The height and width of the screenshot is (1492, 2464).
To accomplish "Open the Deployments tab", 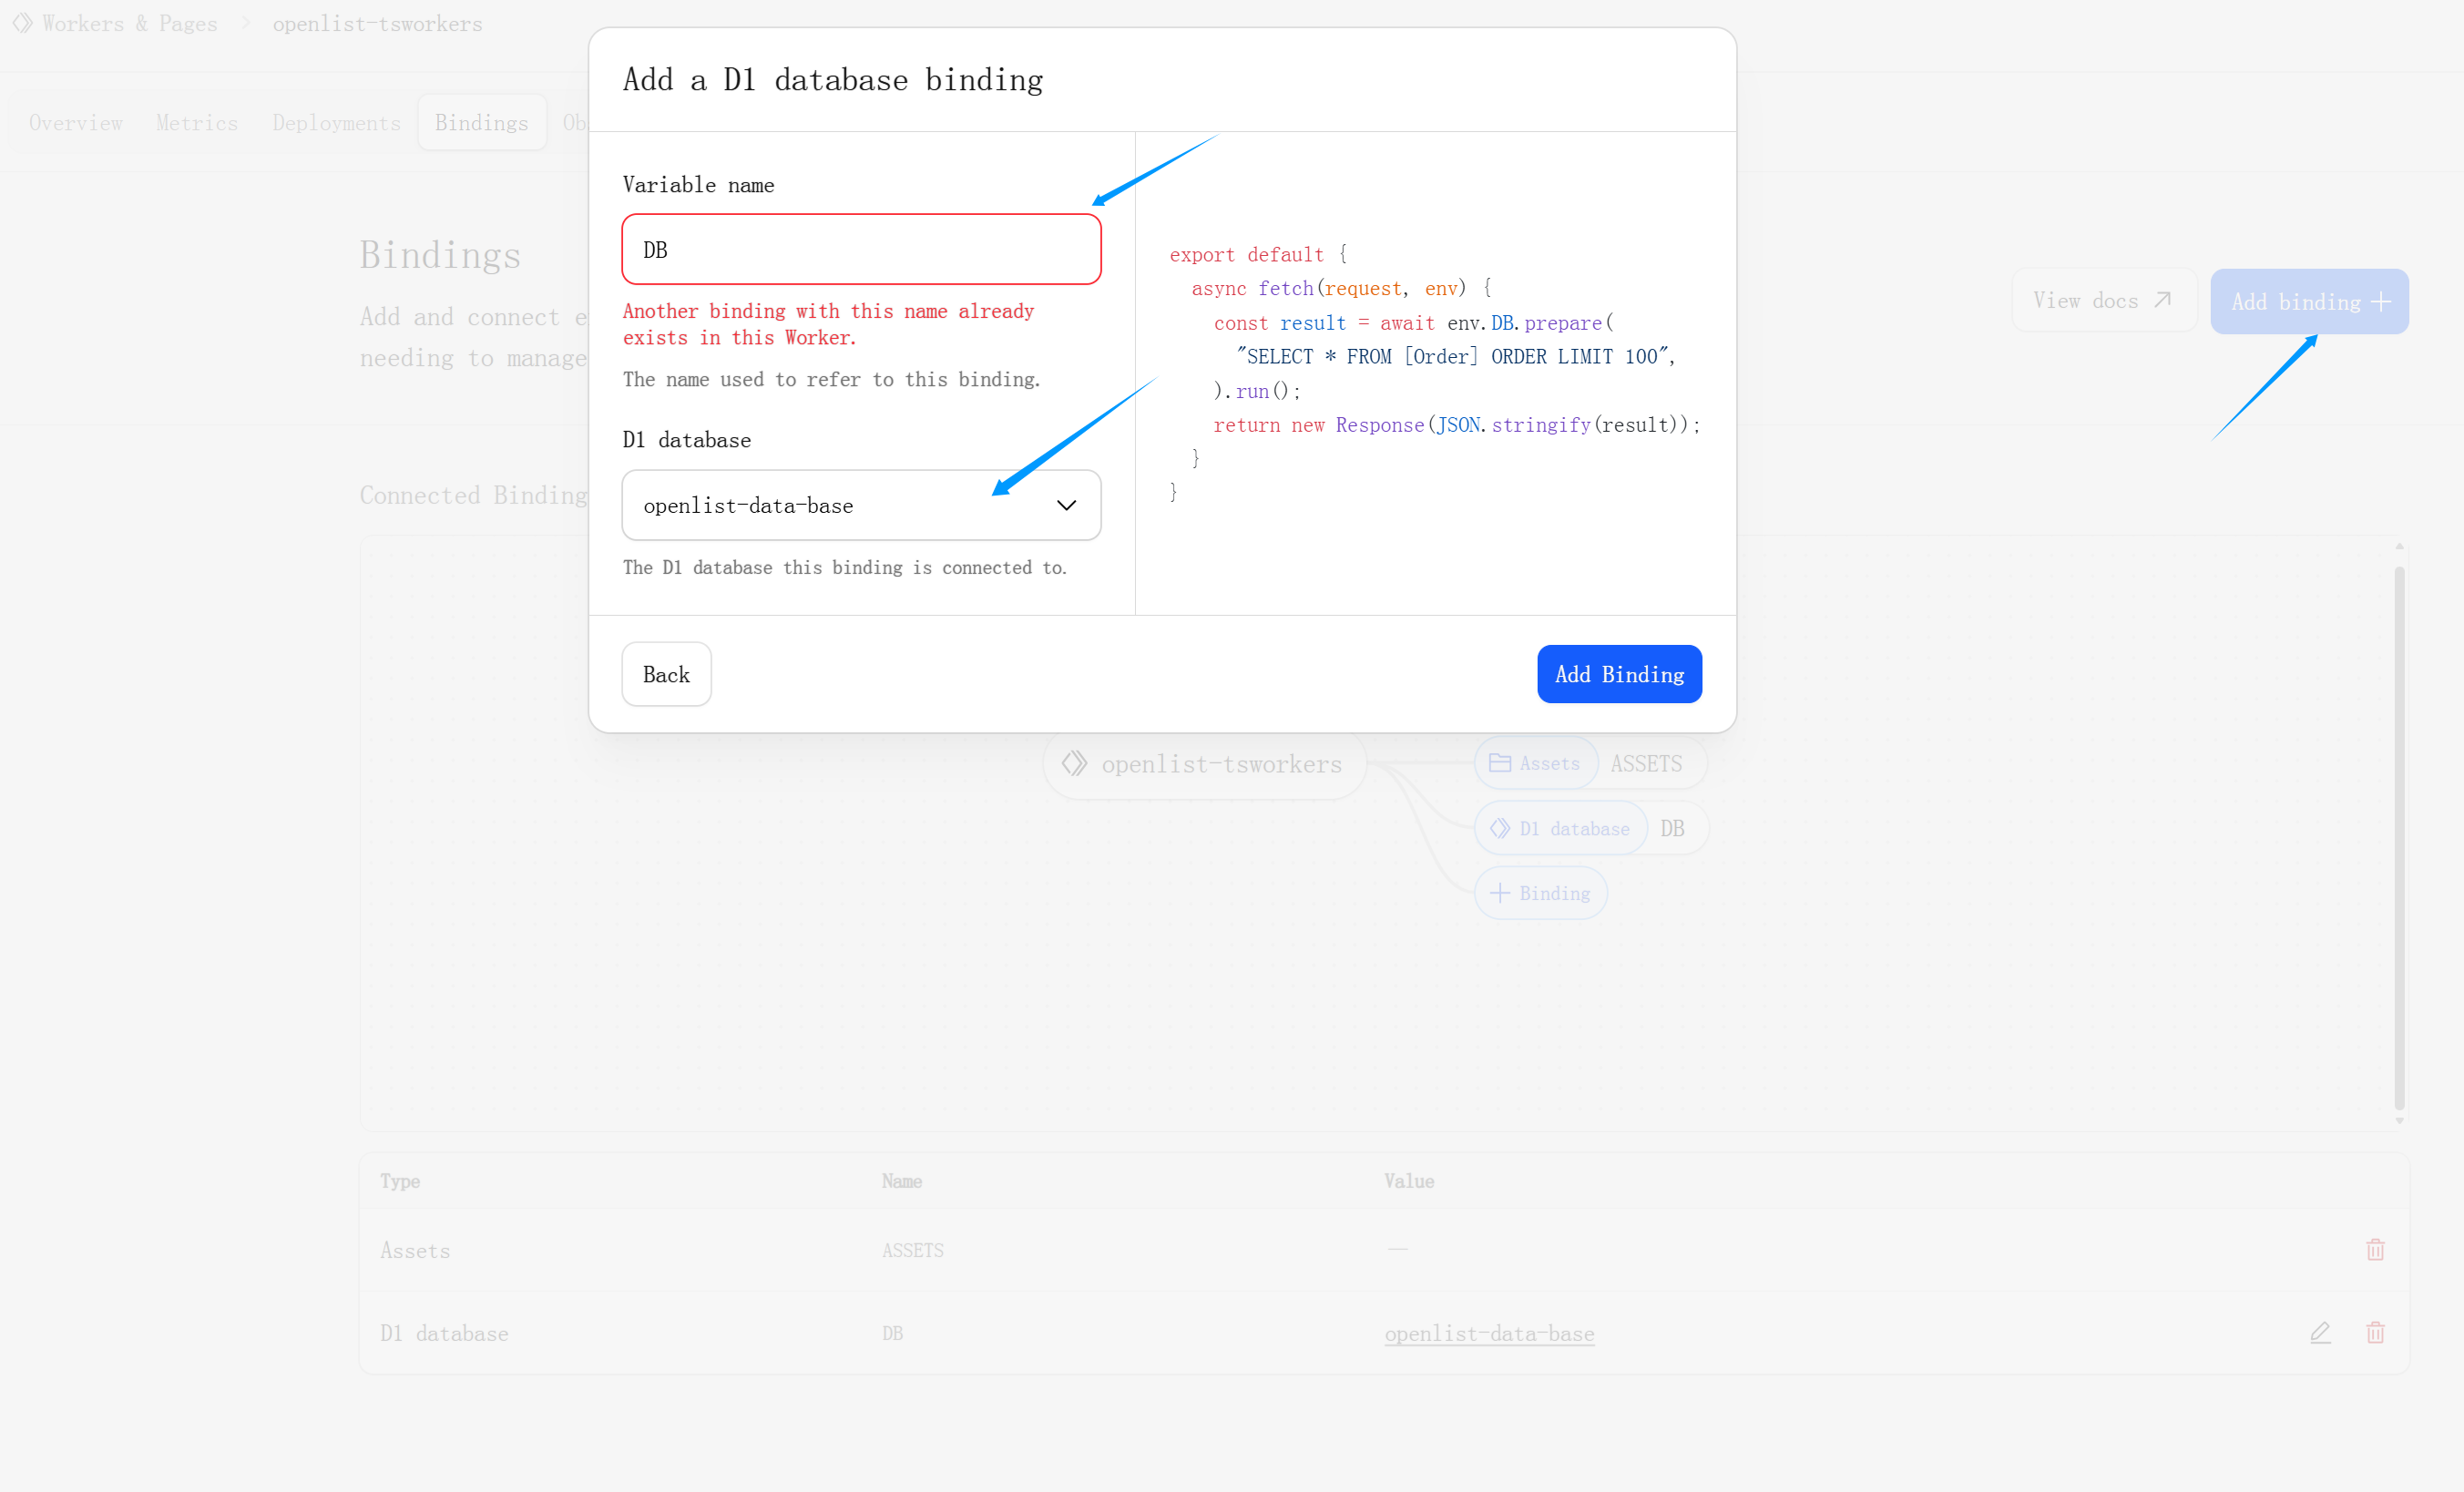I will [x=336, y=123].
